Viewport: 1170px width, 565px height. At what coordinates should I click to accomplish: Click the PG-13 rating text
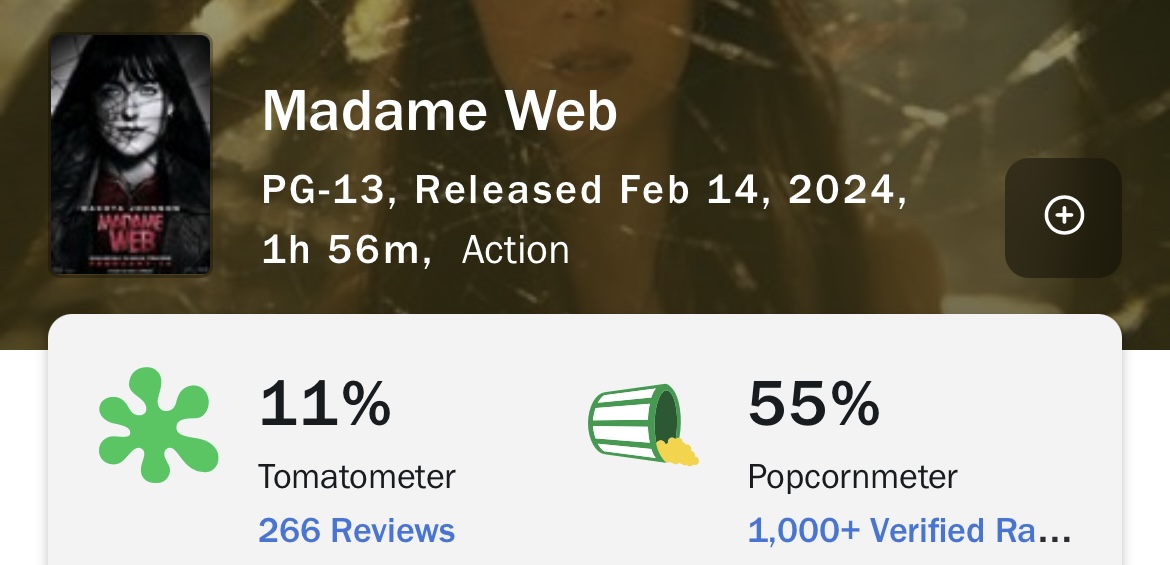pos(322,190)
